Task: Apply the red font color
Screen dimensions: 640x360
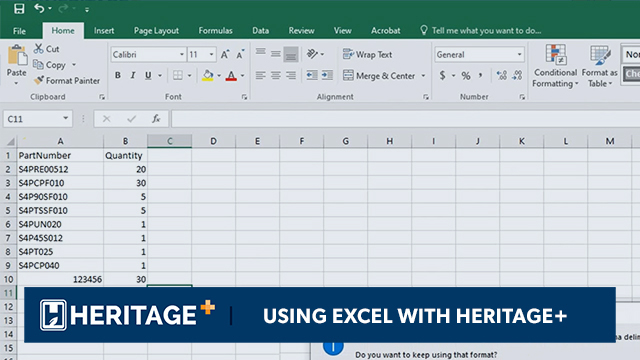Action: tap(231, 76)
